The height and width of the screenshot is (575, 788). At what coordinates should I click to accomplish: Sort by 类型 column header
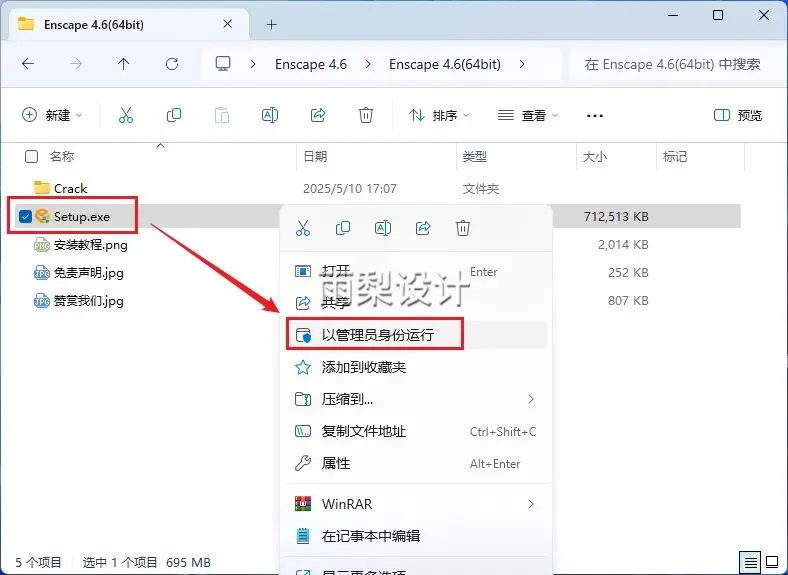(475, 156)
